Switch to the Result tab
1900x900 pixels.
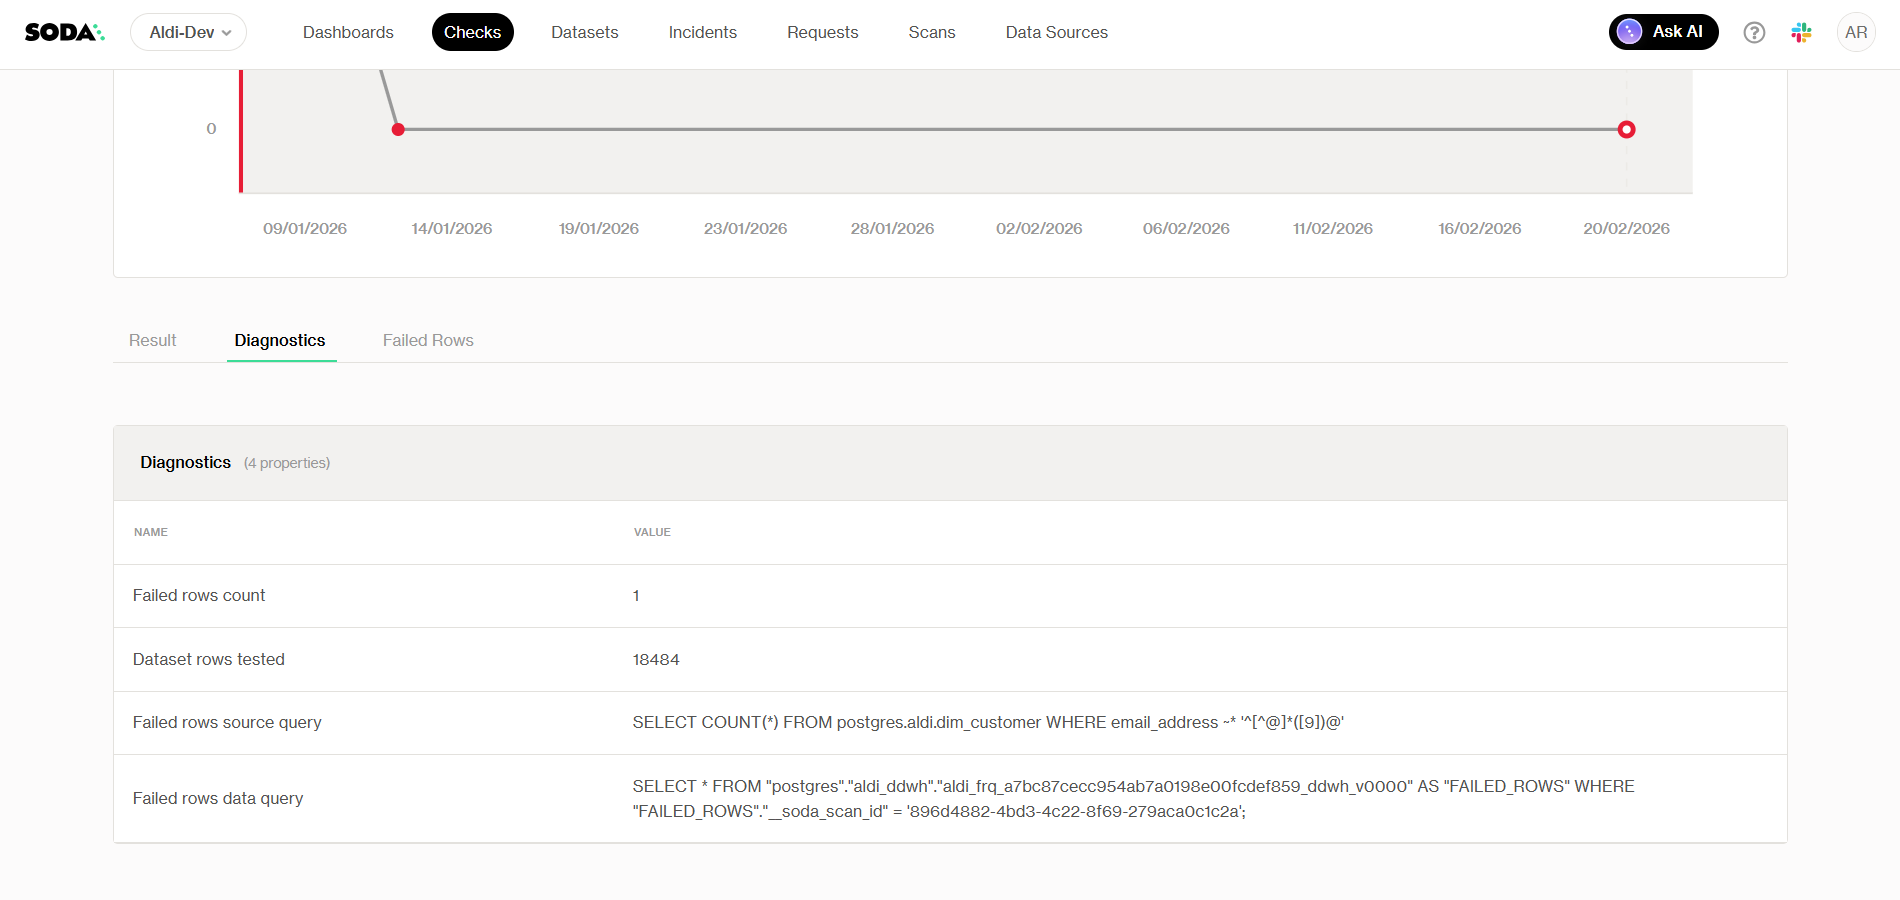152,340
